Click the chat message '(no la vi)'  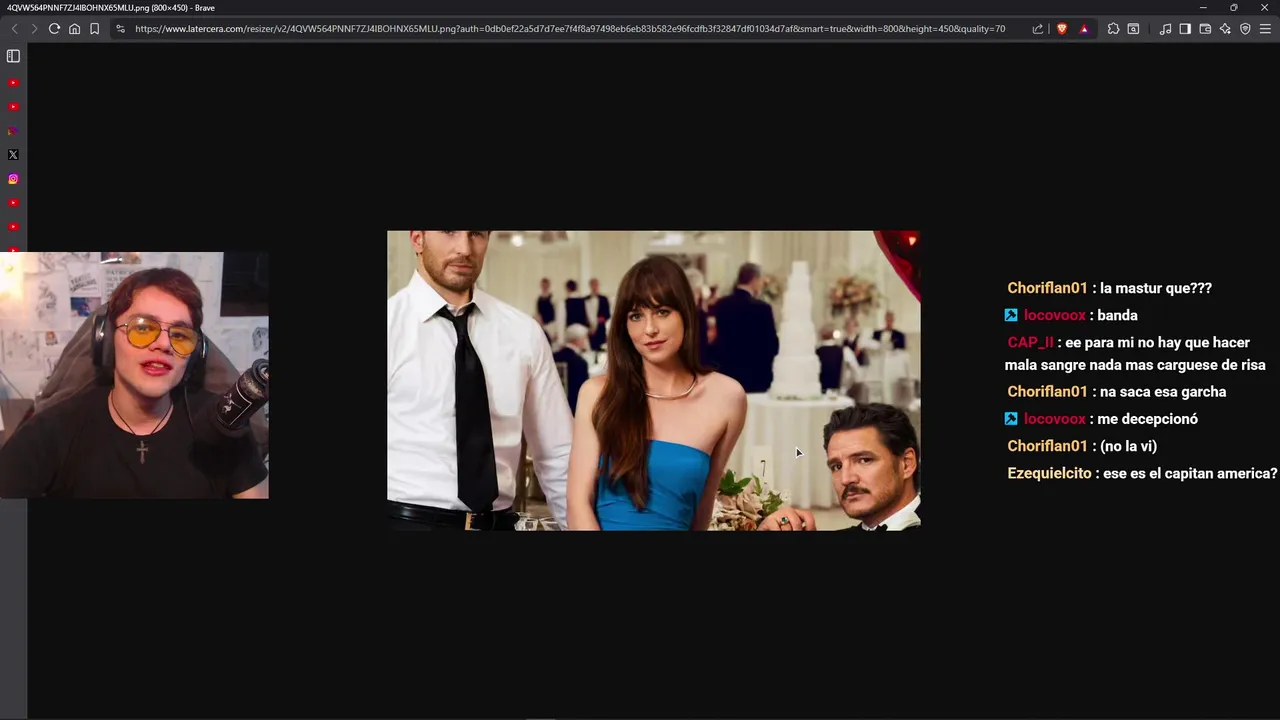[x=1128, y=446]
